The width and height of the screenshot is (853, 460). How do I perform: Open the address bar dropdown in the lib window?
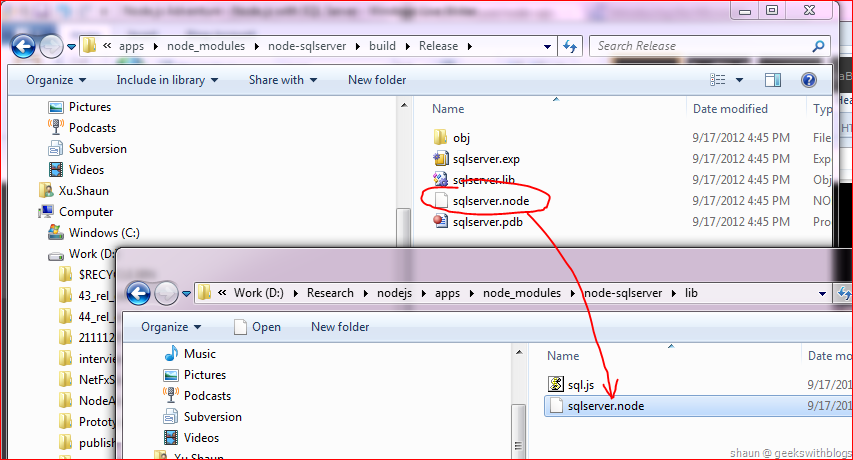pyautogui.click(x=823, y=294)
